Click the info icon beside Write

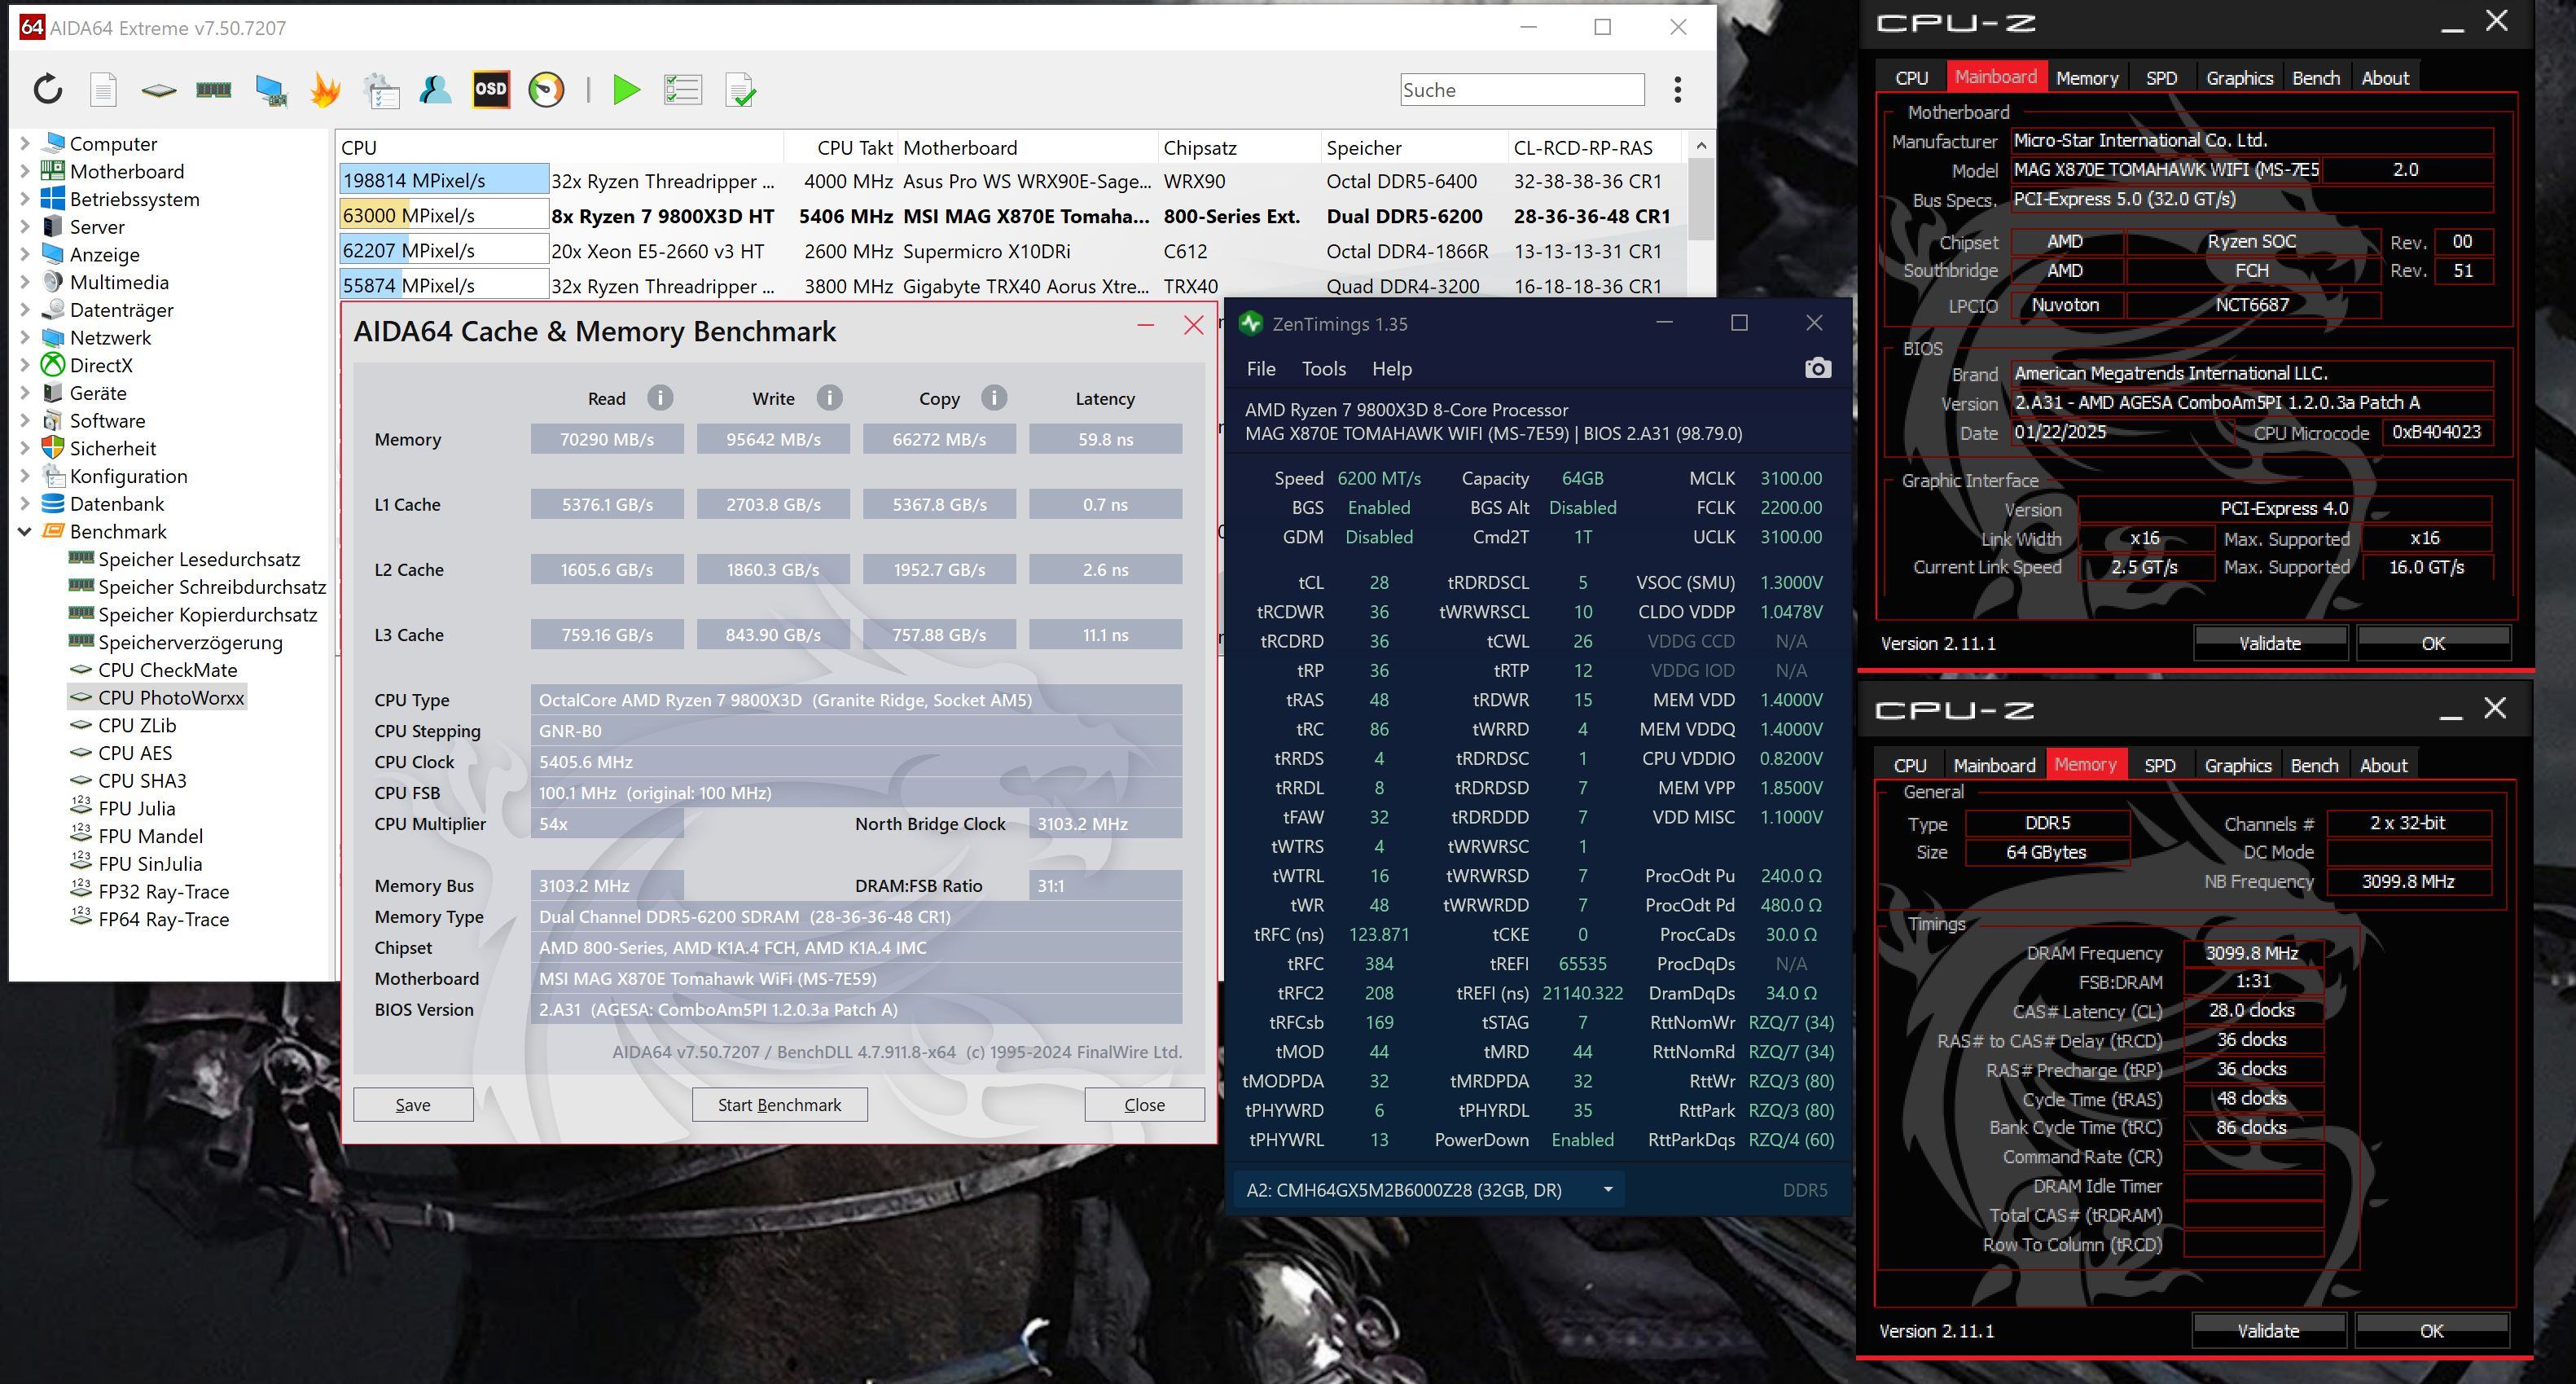coord(828,398)
